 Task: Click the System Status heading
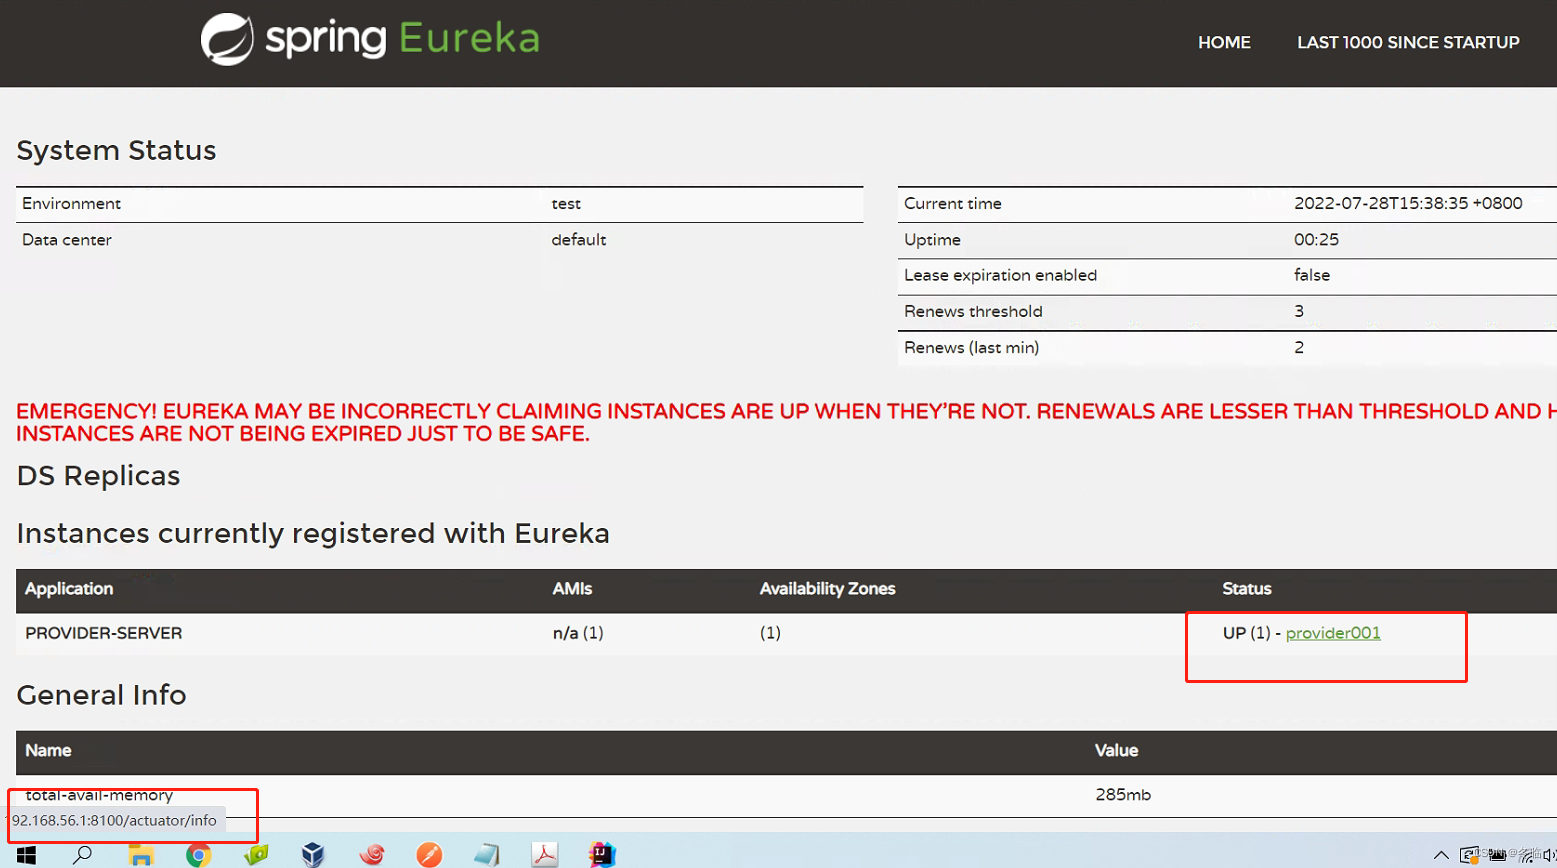[x=116, y=150]
